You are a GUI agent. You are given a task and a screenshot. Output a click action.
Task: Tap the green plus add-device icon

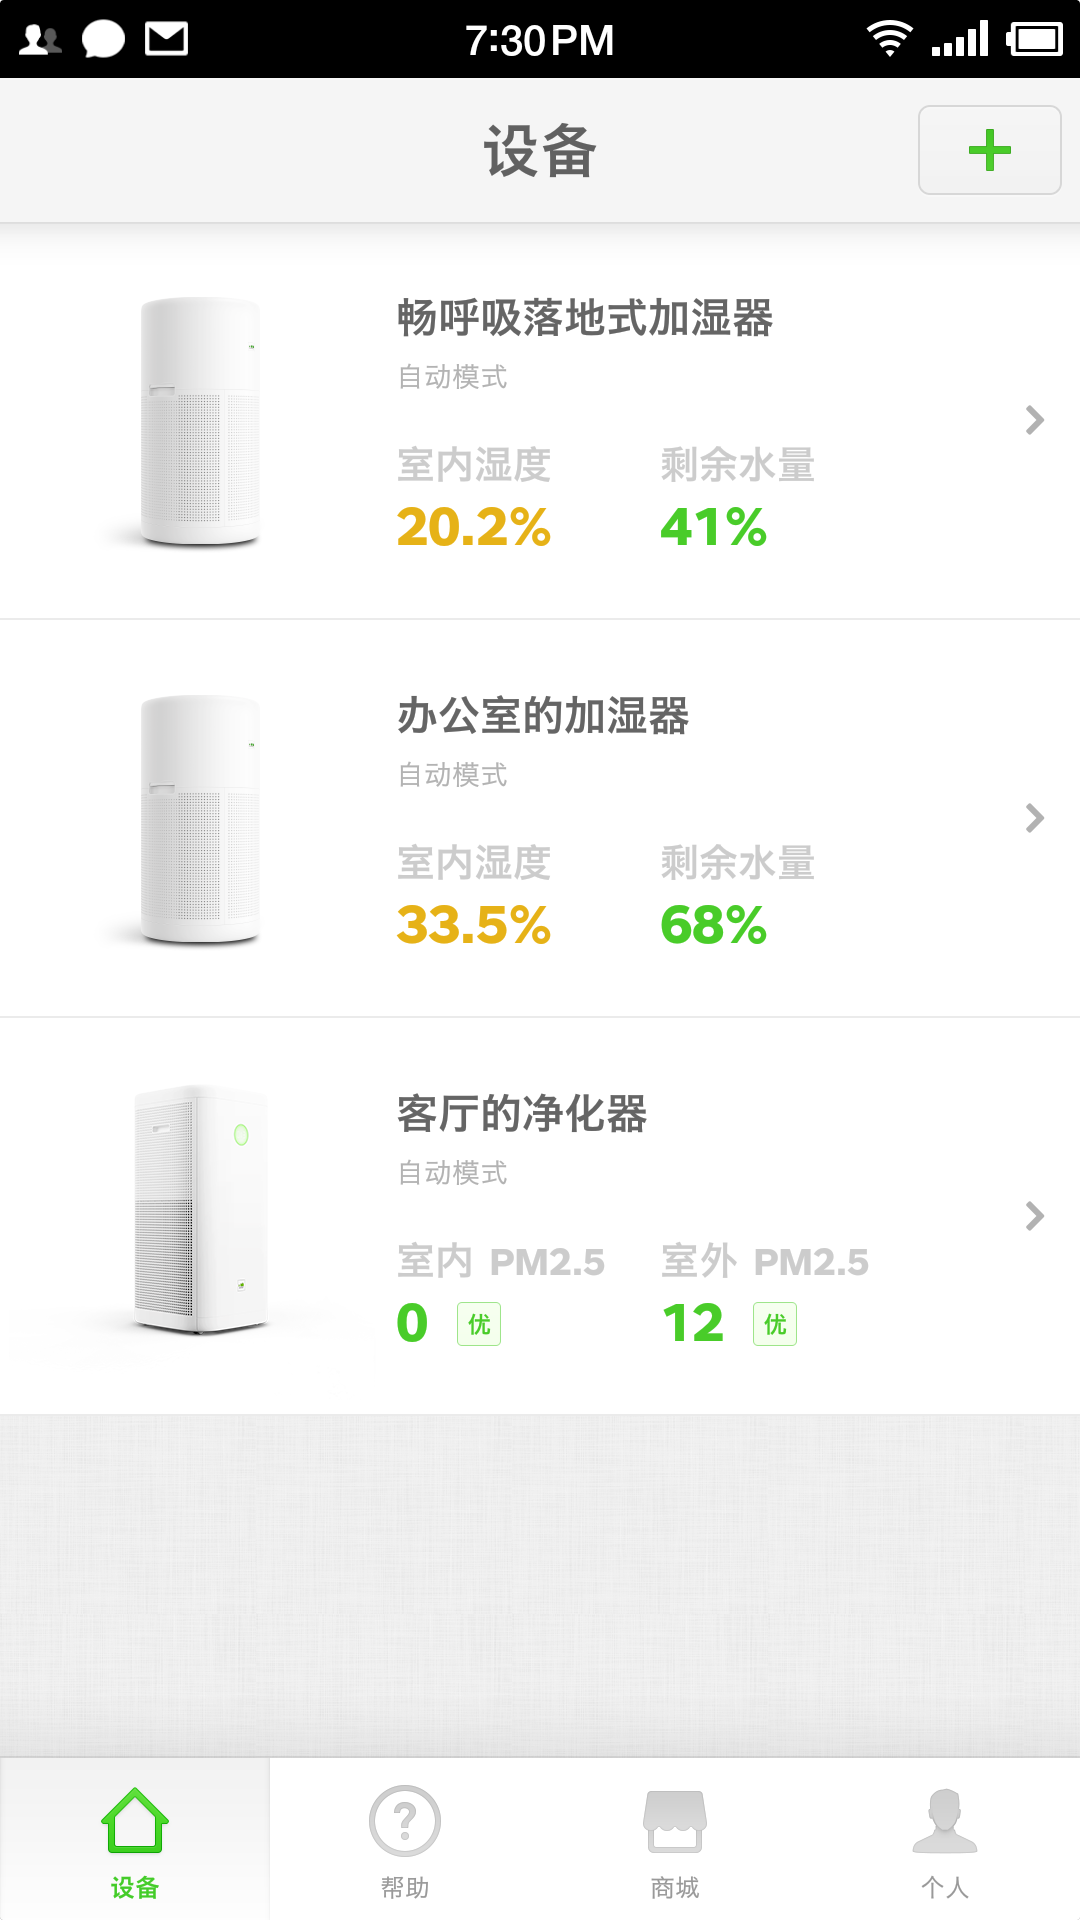989,150
